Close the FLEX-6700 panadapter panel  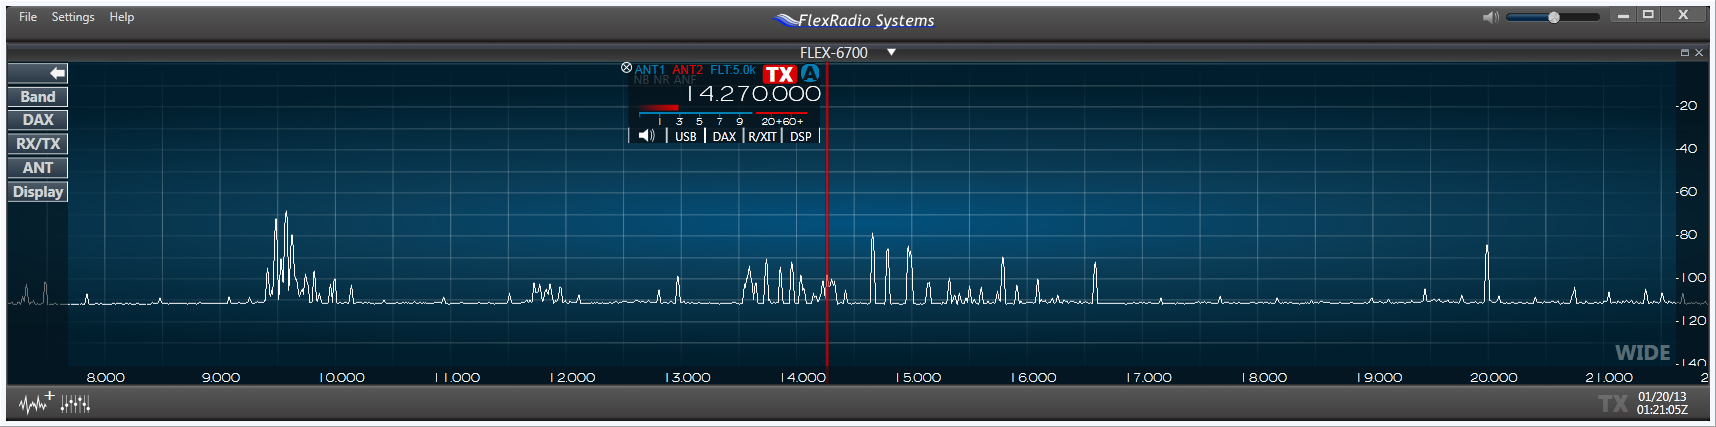coord(1699,52)
